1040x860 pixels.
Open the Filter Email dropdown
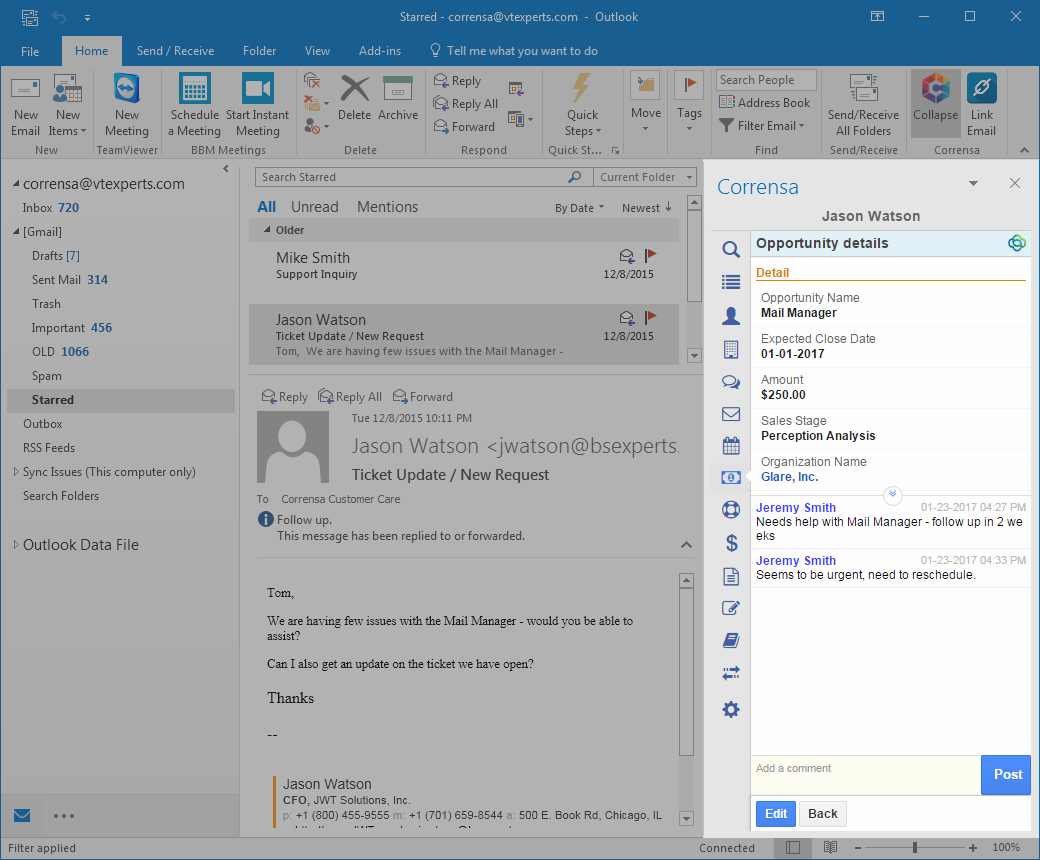[x=762, y=125]
